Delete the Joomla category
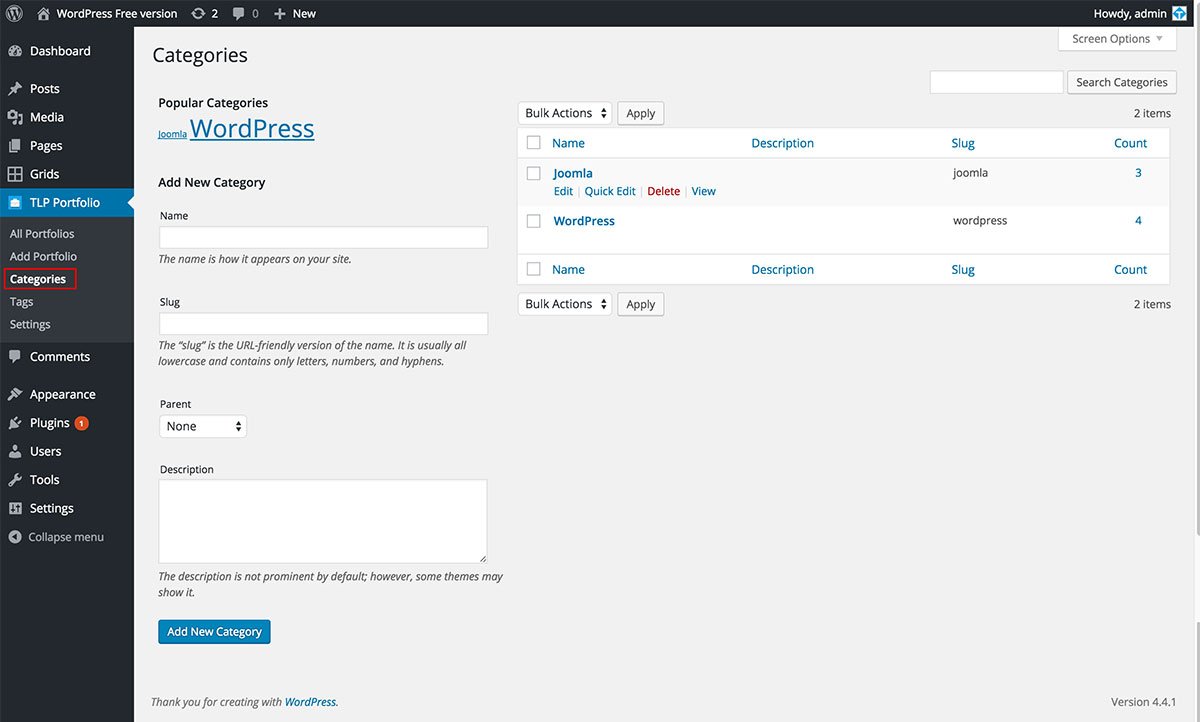1200x722 pixels. click(664, 191)
